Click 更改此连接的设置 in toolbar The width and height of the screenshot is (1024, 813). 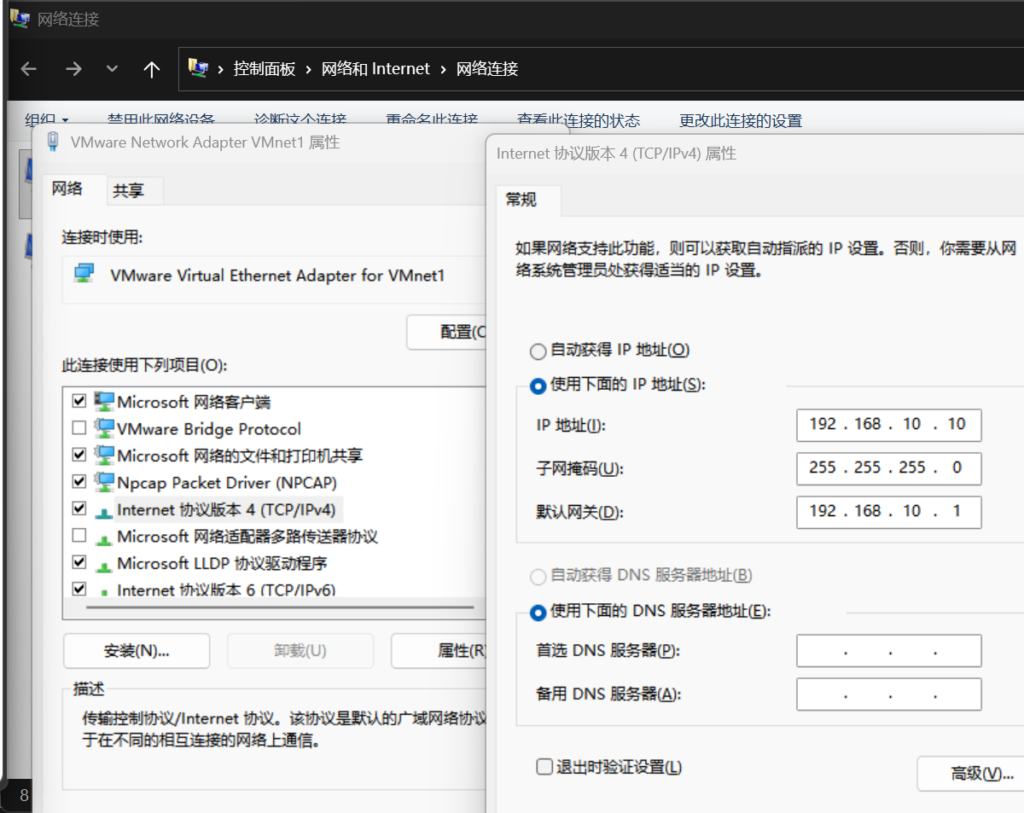tap(740, 120)
